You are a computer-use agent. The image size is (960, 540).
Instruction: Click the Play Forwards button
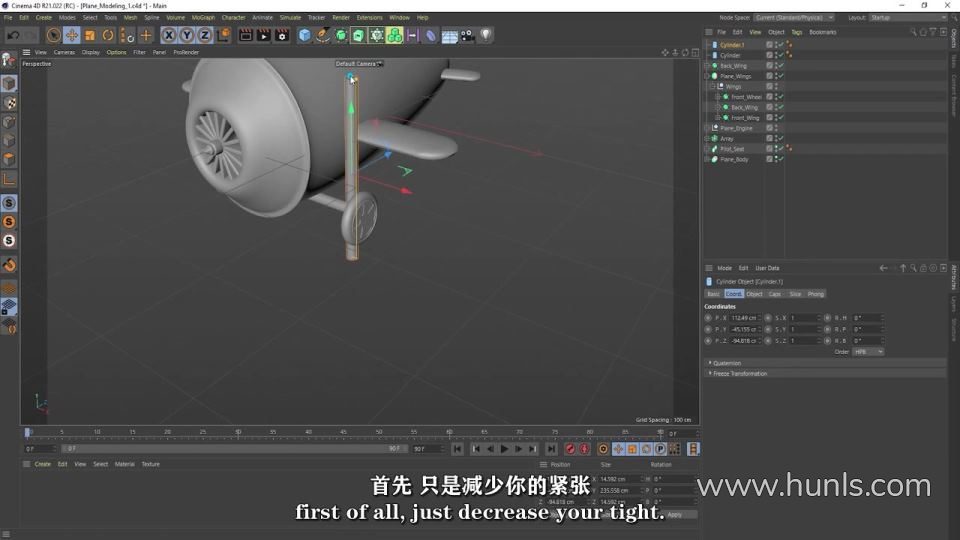[x=504, y=449]
